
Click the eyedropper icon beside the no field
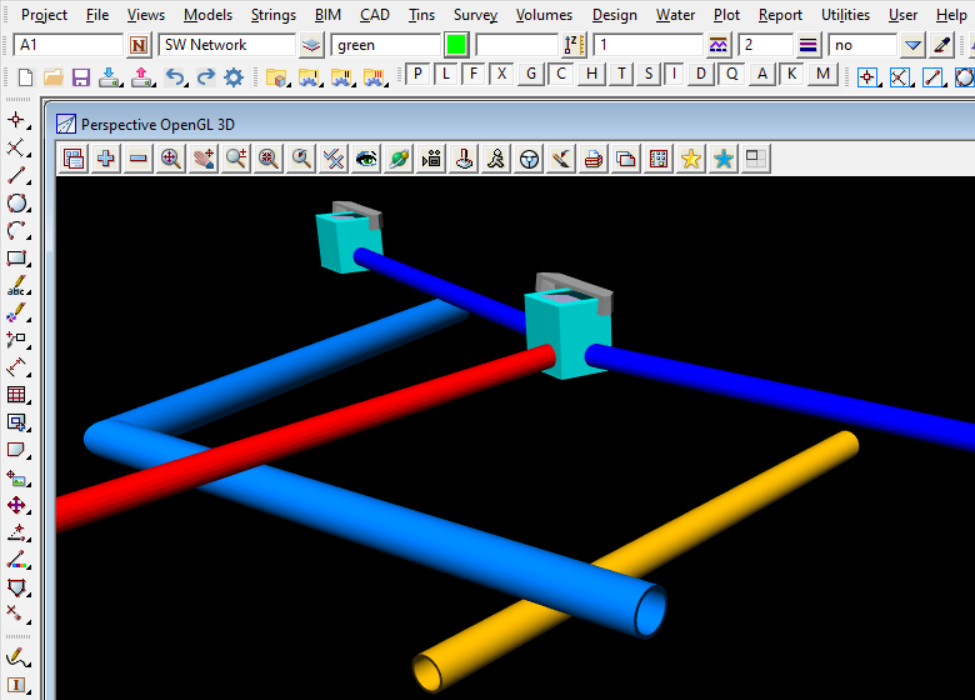[941, 45]
